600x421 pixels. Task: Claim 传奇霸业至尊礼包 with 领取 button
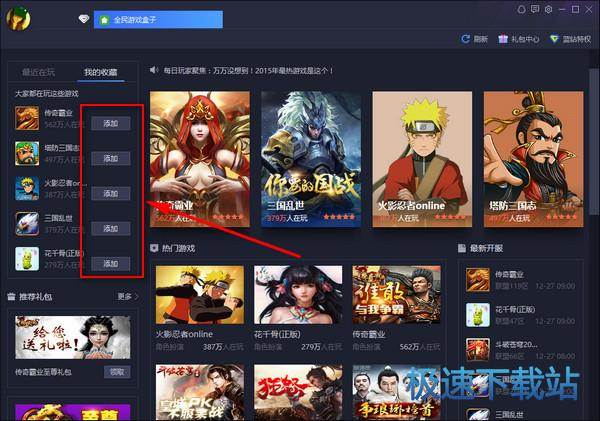click(x=117, y=372)
